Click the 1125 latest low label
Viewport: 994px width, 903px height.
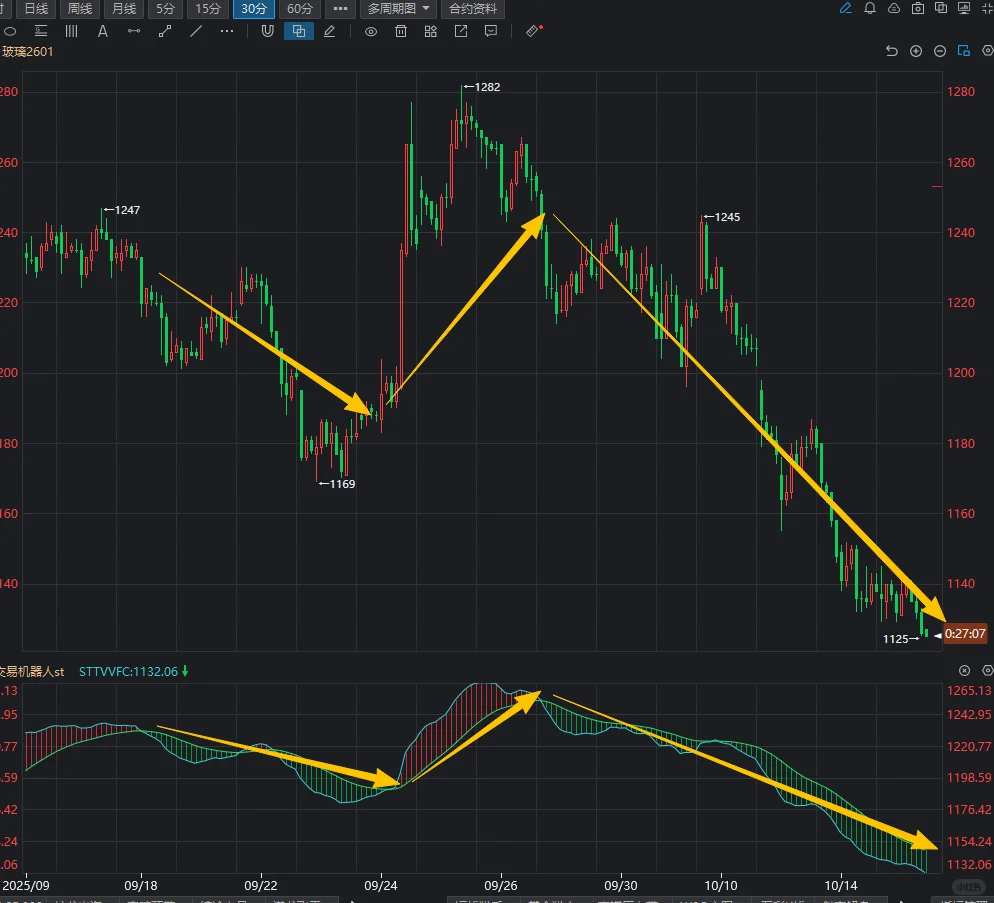(896, 639)
